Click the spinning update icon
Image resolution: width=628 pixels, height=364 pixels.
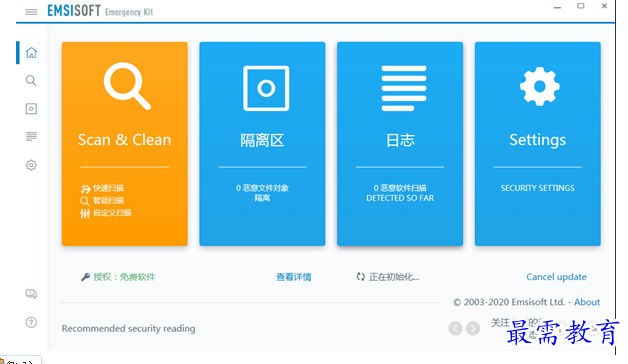[360, 277]
